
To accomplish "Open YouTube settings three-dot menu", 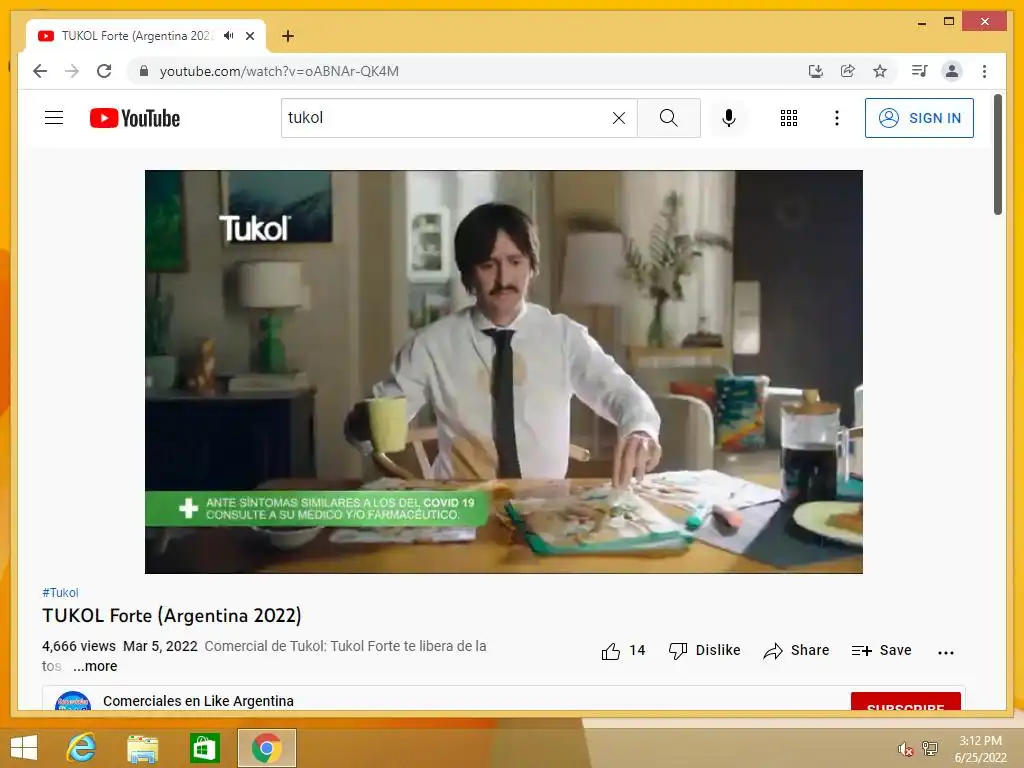I will pyautogui.click(x=837, y=118).
